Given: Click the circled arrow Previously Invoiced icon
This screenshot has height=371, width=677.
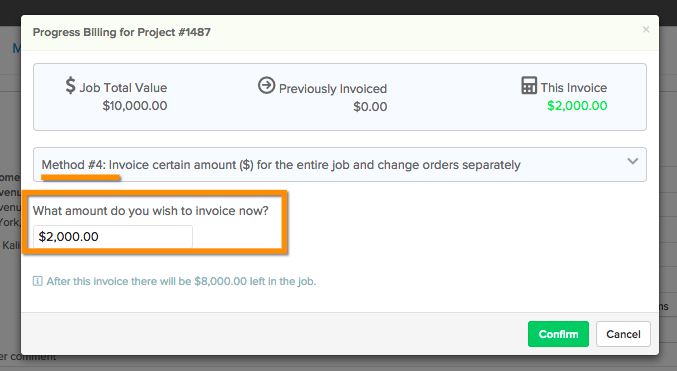Looking at the screenshot, I should point(266,85).
